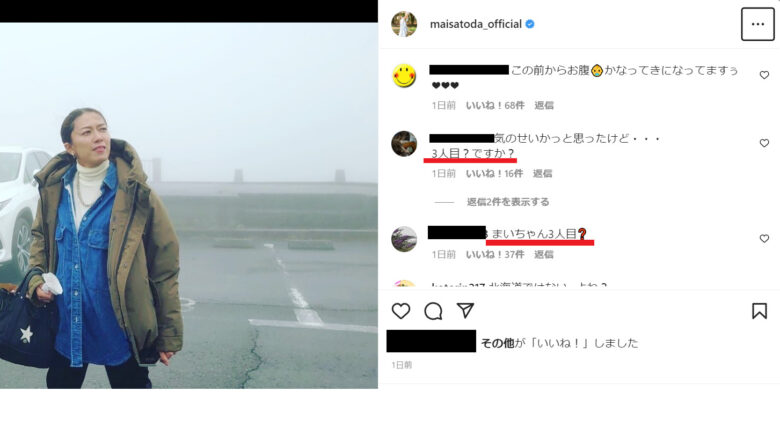Expand 返信2件を表示する replies
The width and height of the screenshot is (780, 421).
(x=508, y=202)
